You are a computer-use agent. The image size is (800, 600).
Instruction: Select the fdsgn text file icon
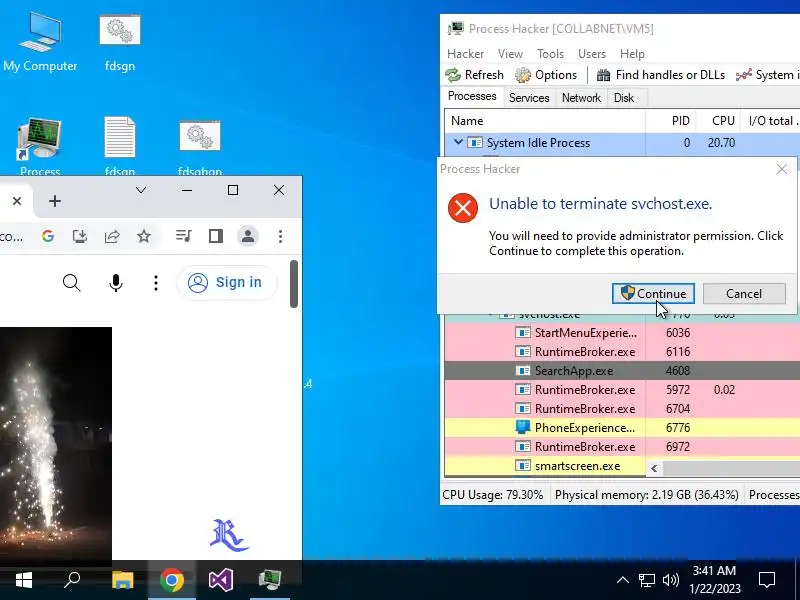(120, 147)
